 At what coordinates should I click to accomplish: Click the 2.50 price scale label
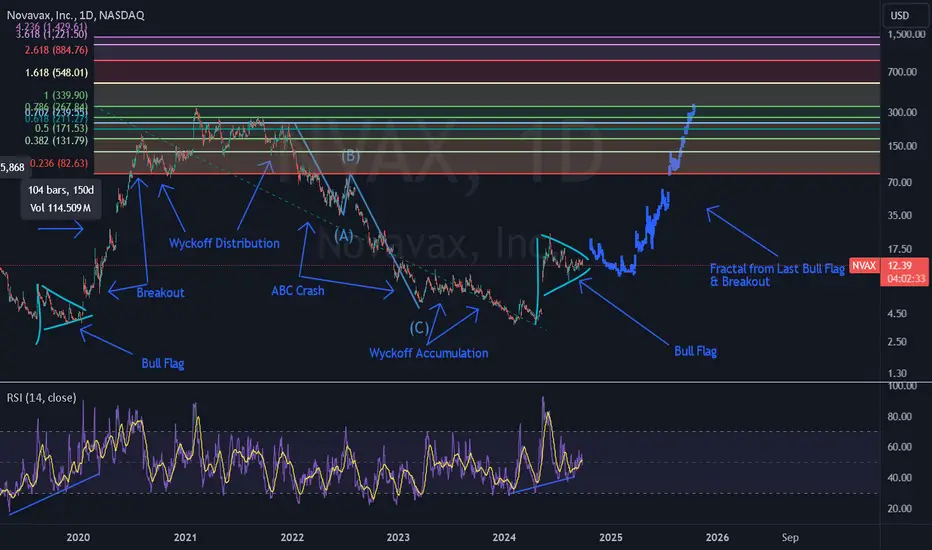pos(897,342)
